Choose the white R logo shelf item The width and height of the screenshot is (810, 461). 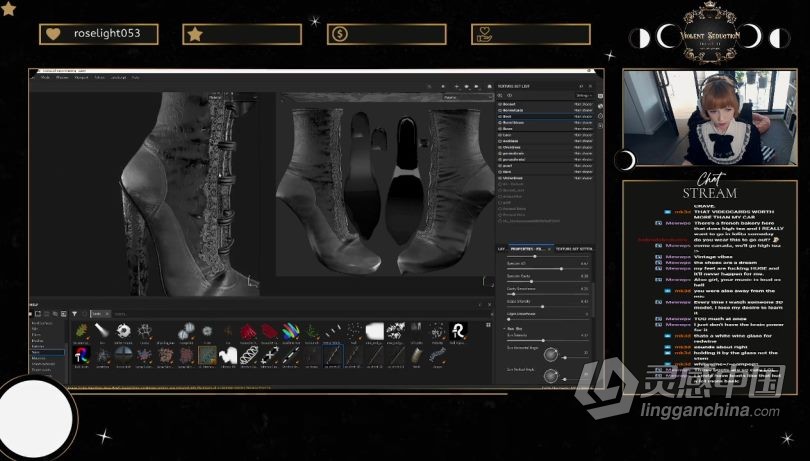458,330
